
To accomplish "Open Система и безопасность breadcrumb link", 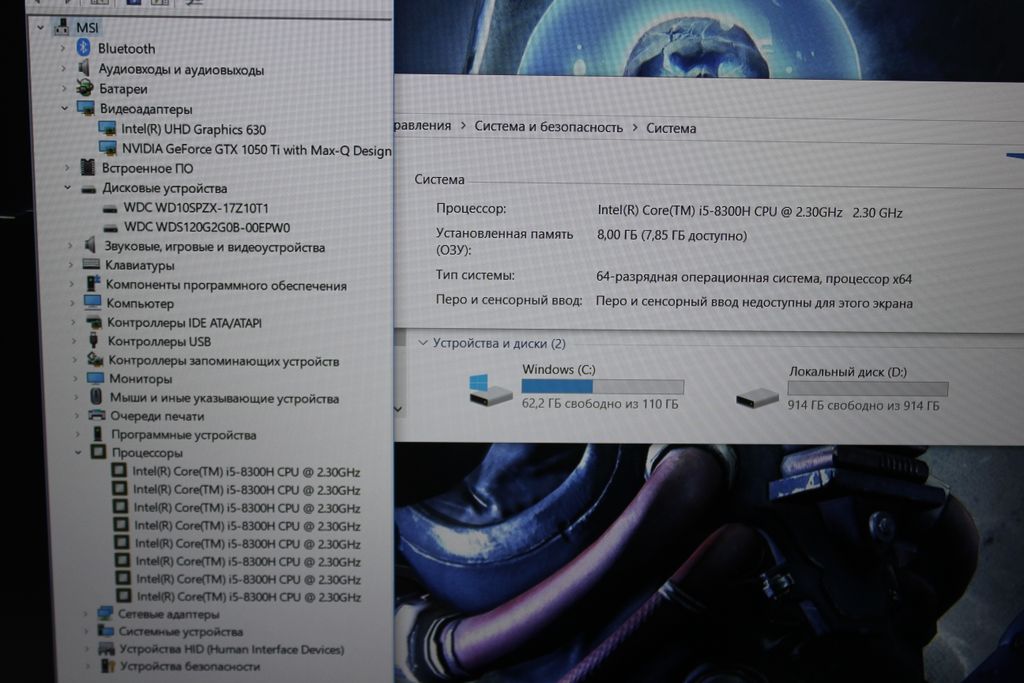I will click(x=548, y=127).
